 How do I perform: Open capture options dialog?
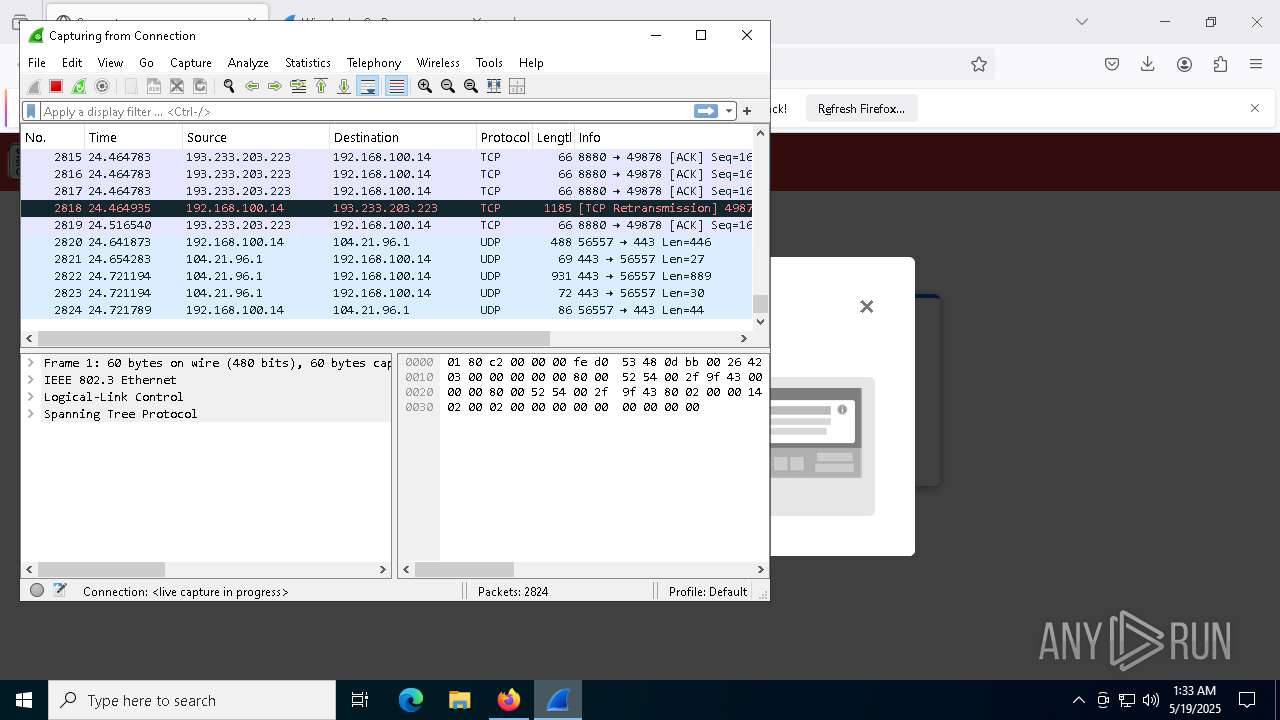[102, 86]
